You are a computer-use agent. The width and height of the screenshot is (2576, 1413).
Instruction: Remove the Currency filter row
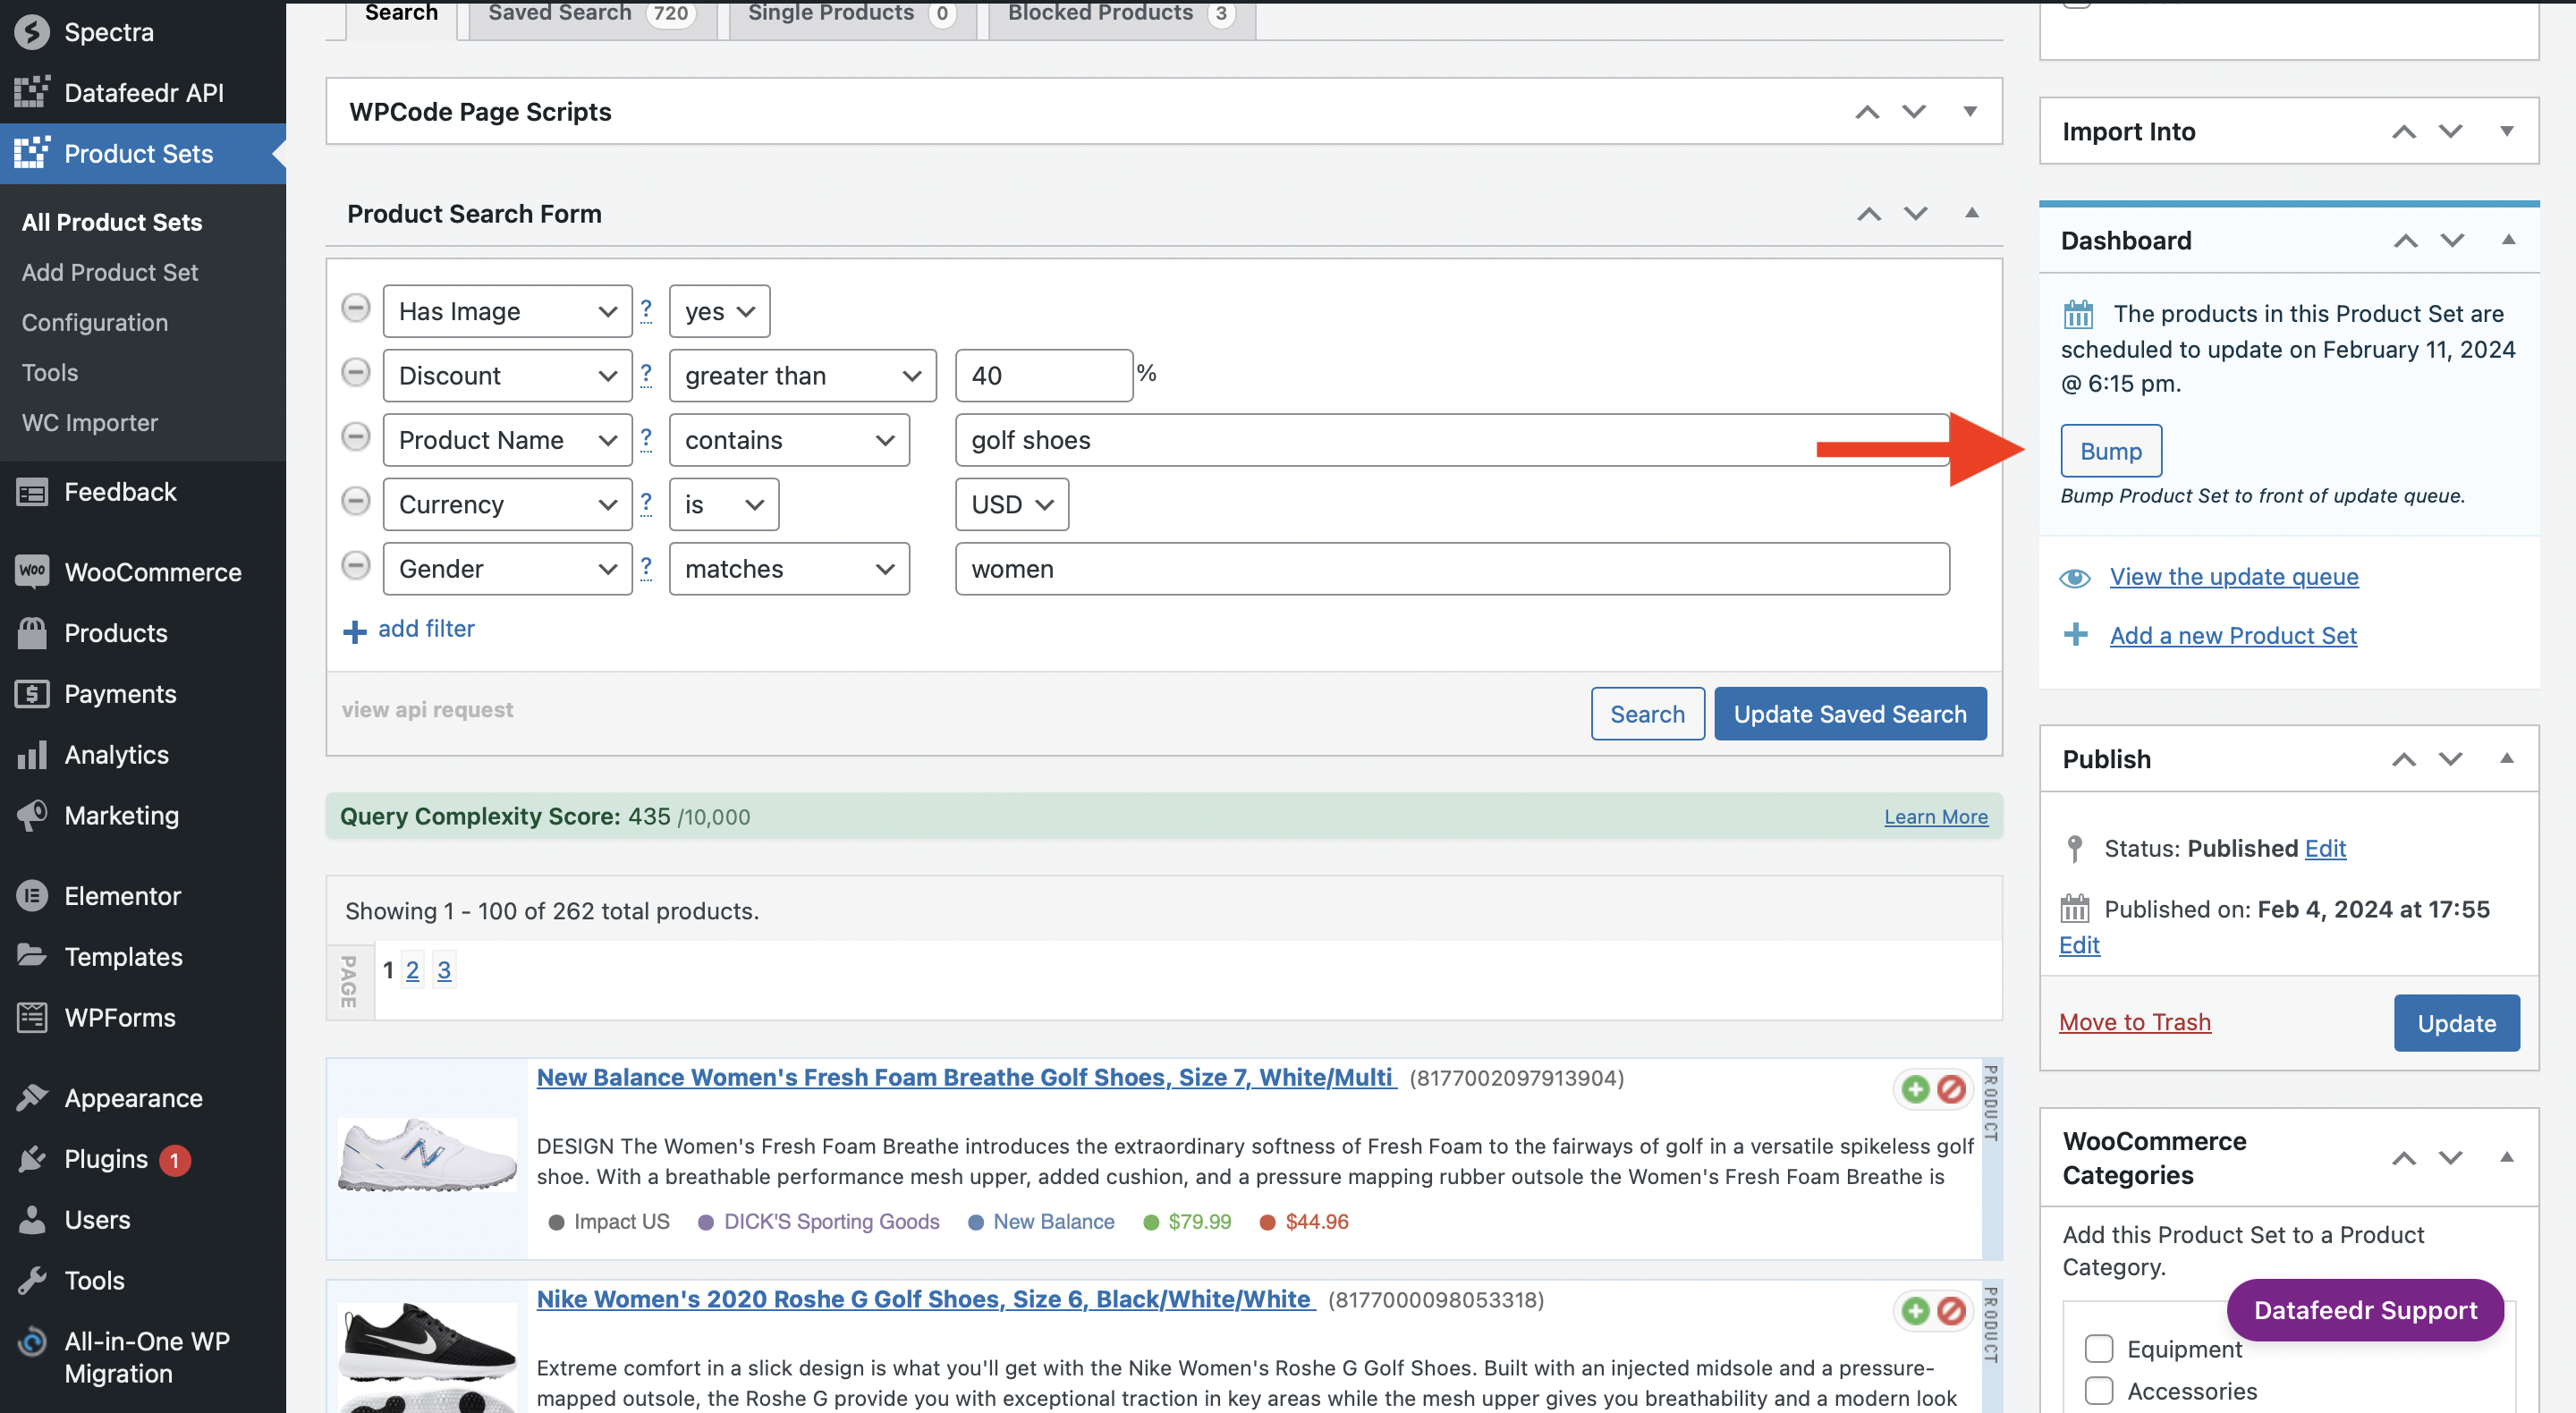356,501
